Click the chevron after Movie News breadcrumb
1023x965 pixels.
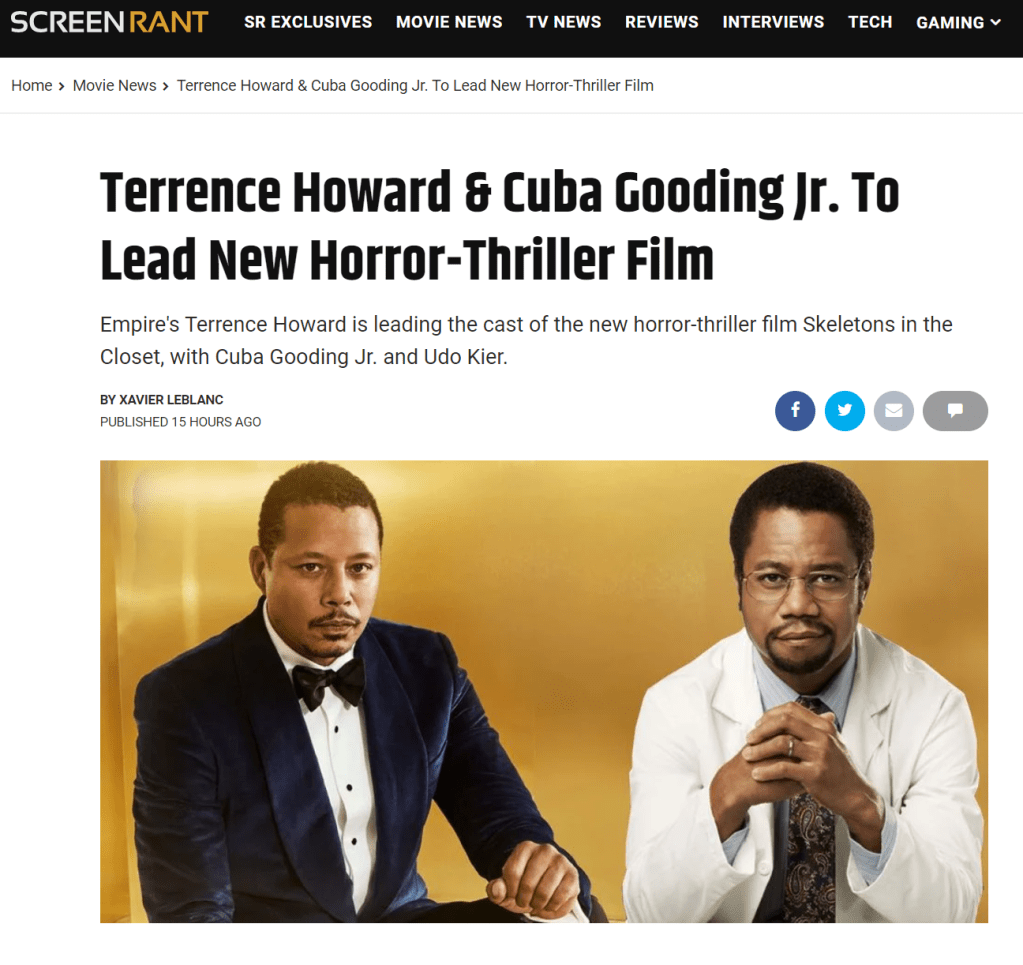[x=166, y=86]
